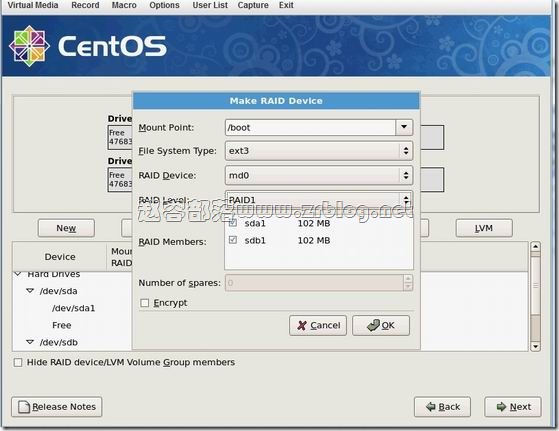This screenshot has width=559, height=431.
Task: Toggle Hide RAID device/LVM Volume Group members
Action: [18, 363]
